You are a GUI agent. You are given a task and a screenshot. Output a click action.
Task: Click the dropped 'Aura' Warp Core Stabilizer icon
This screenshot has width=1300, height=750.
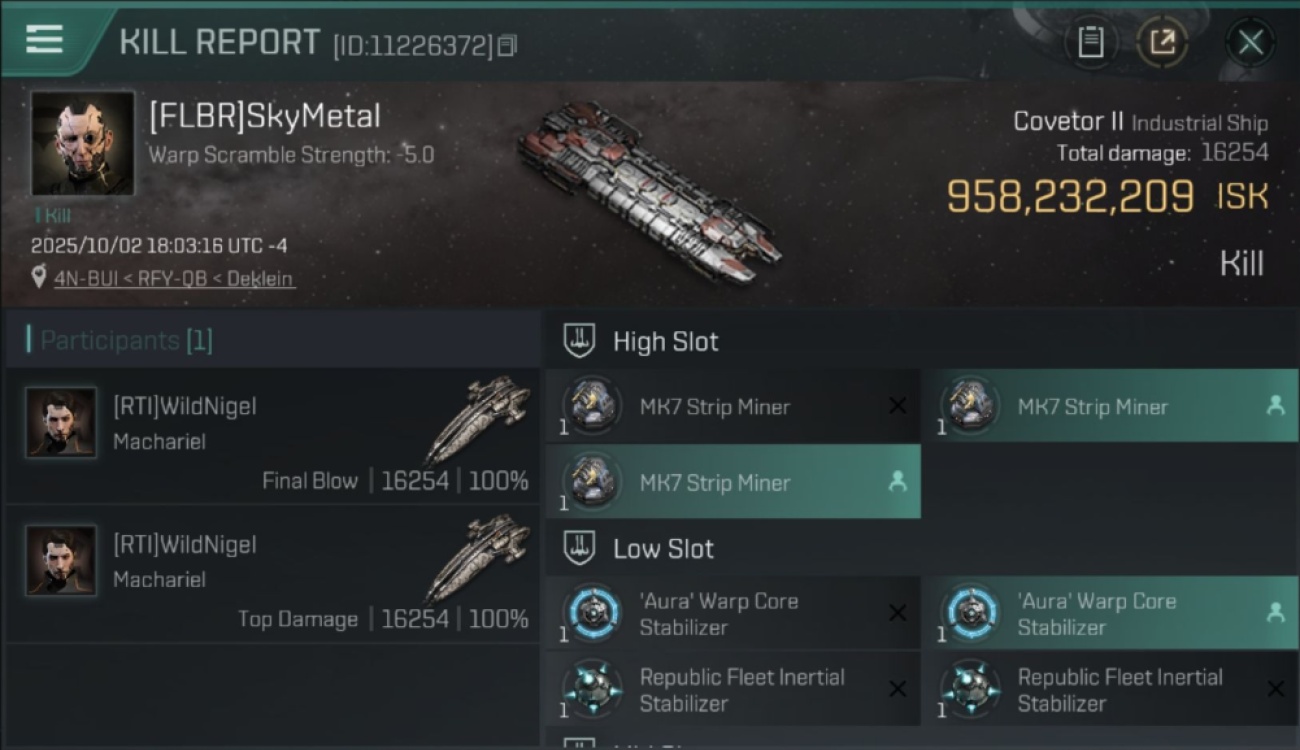click(x=971, y=613)
